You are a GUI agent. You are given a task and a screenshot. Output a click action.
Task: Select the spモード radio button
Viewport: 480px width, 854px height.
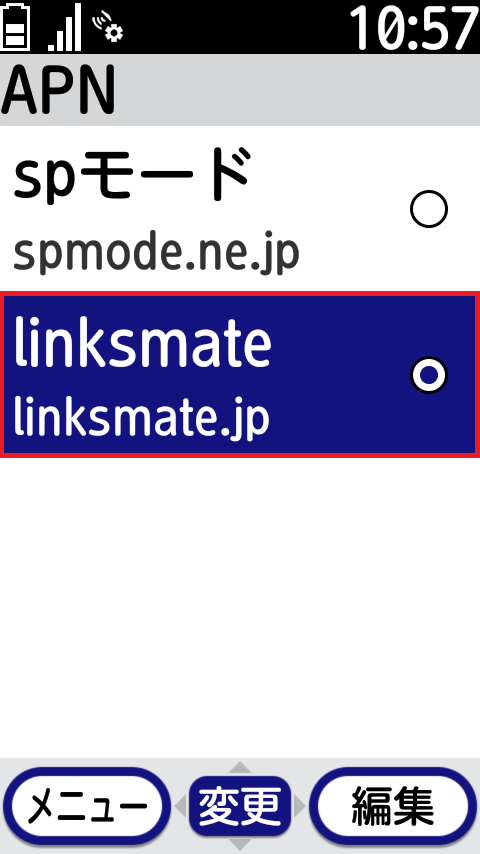tap(429, 209)
